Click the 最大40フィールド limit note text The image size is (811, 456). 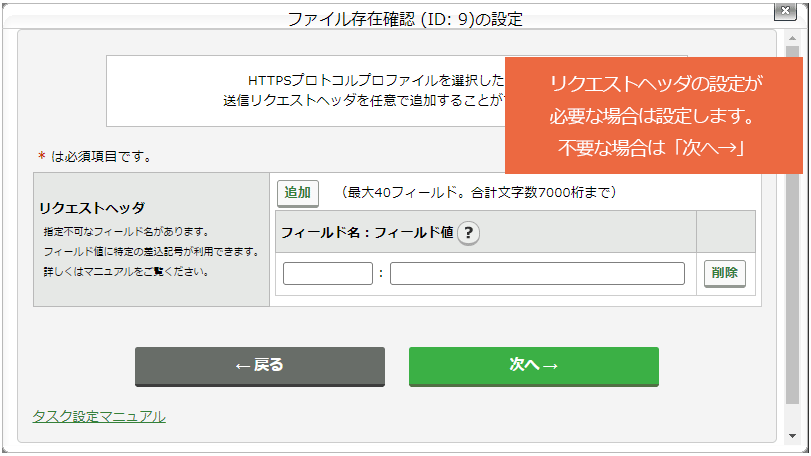click(478, 193)
